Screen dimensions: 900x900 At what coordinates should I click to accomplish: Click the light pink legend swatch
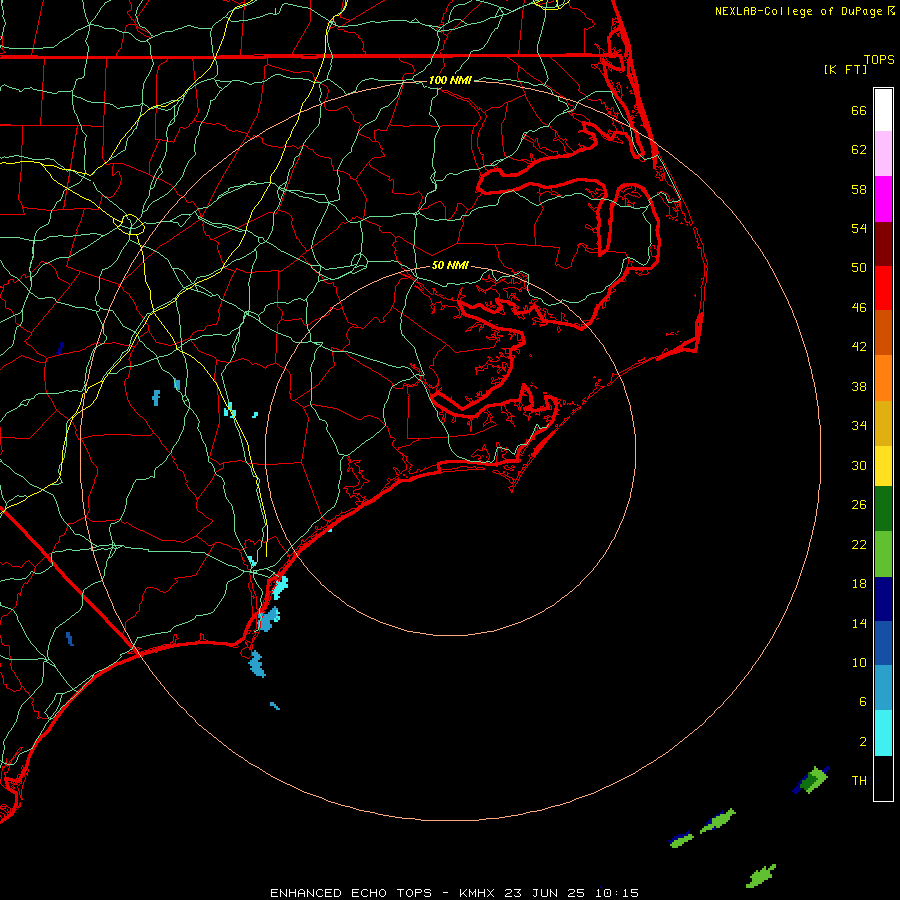[883, 153]
